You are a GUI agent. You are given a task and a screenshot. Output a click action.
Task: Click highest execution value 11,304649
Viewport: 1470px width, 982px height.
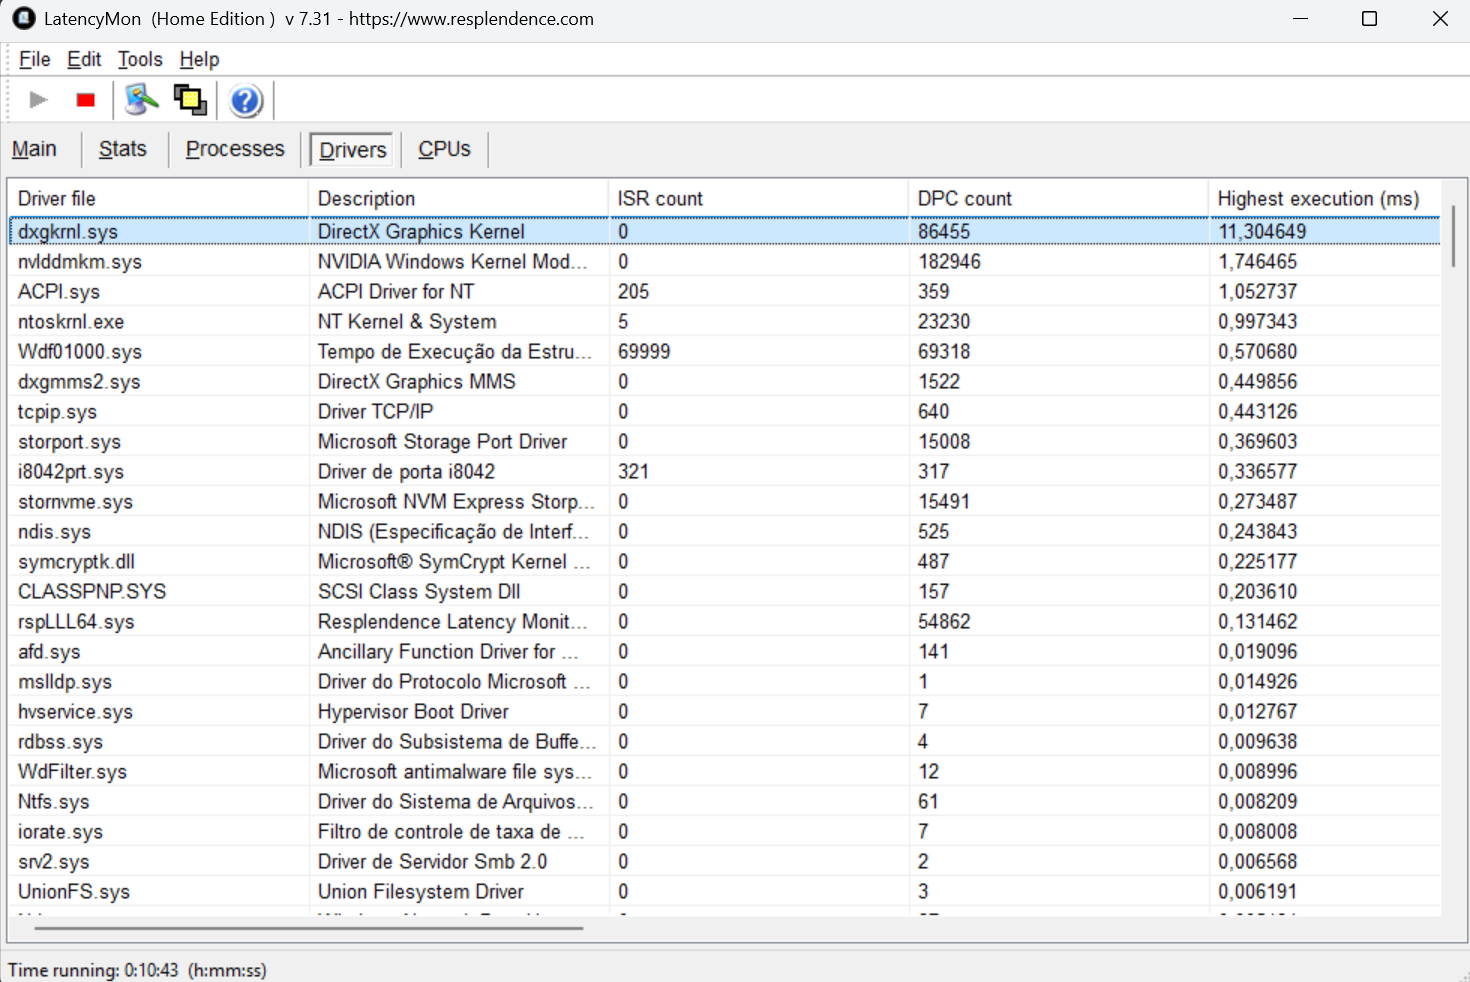point(1262,231)
